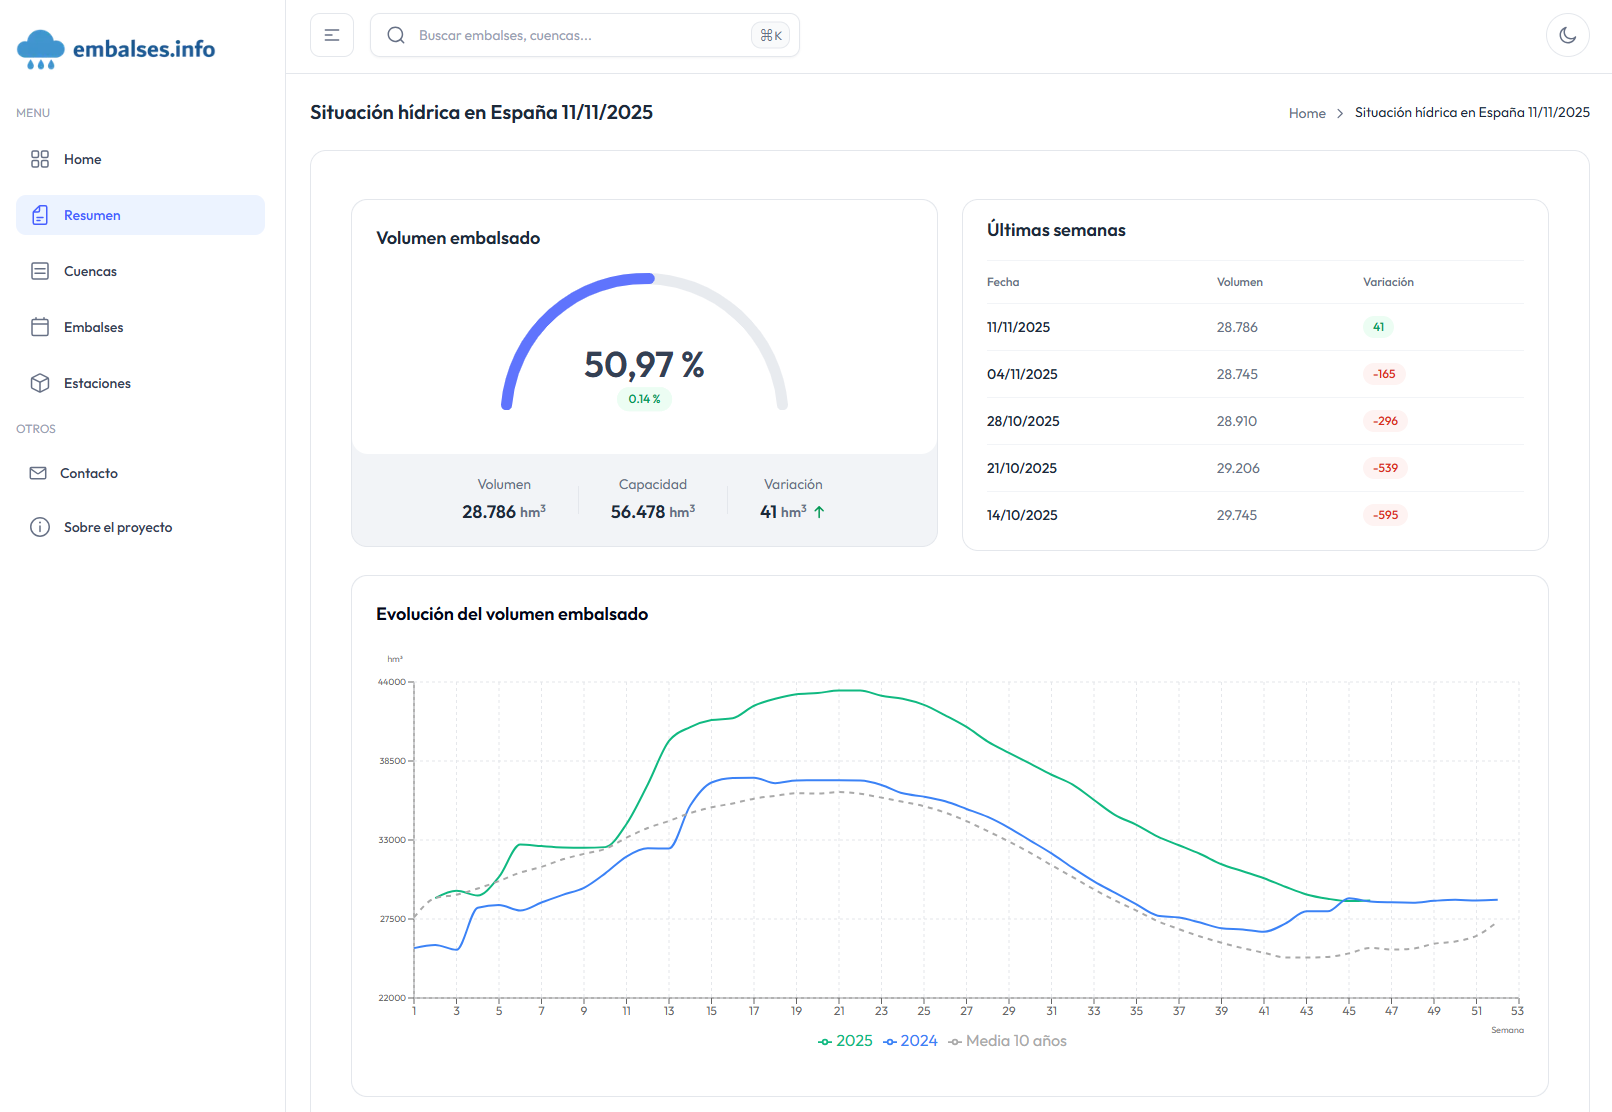Screen dimensions: 1612x1112
Task: Click the Contacto envelope icon
Action: tap(38, 473)
